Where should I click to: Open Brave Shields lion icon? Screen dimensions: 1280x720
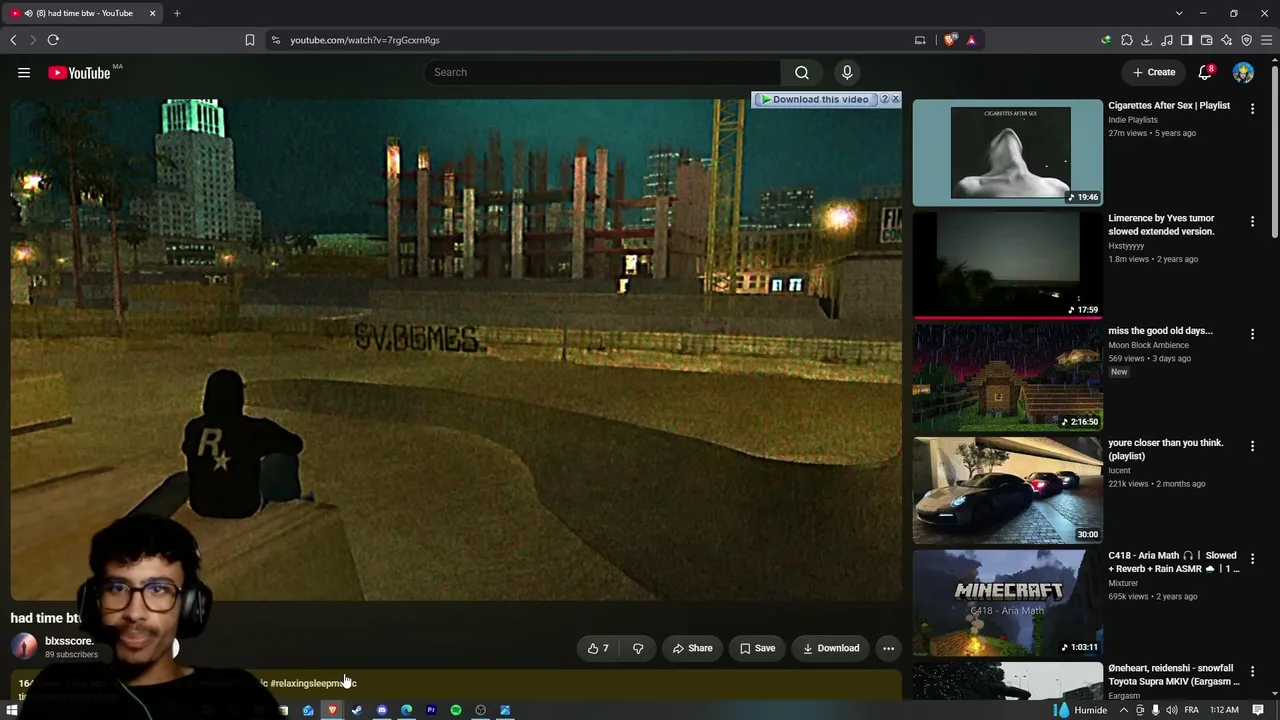click(x=950, y=40)
